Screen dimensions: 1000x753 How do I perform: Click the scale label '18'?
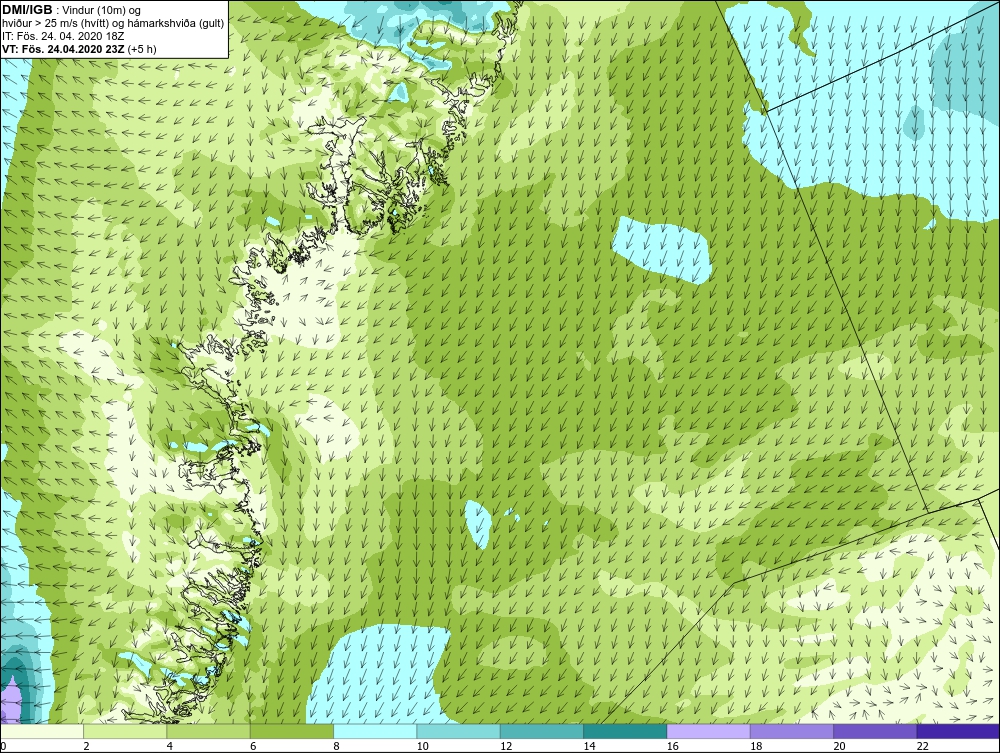(756, 747)
